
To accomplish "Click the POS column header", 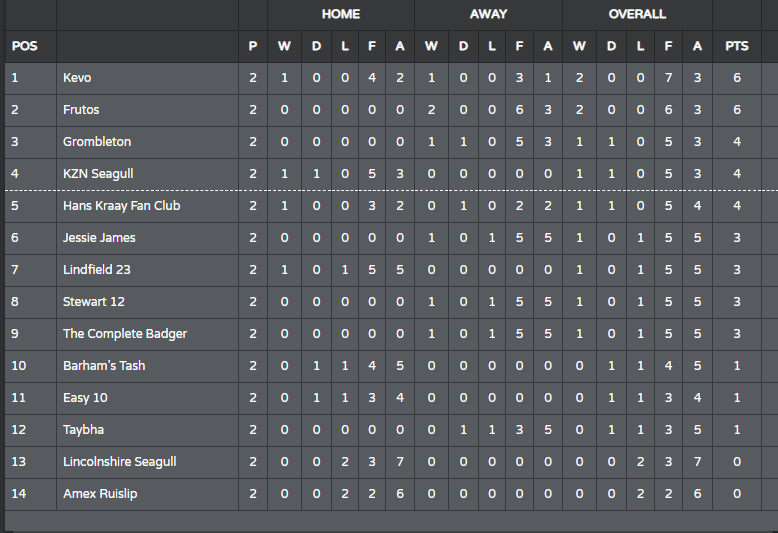I will point(24,46).
